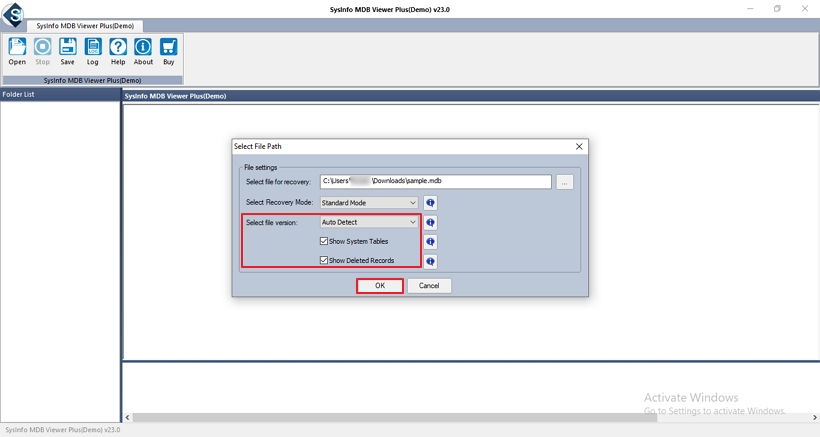The height and width of the screenshot is (437, 820).
Task: Open the Auto Detect file version dropdown
Action: 369,222
